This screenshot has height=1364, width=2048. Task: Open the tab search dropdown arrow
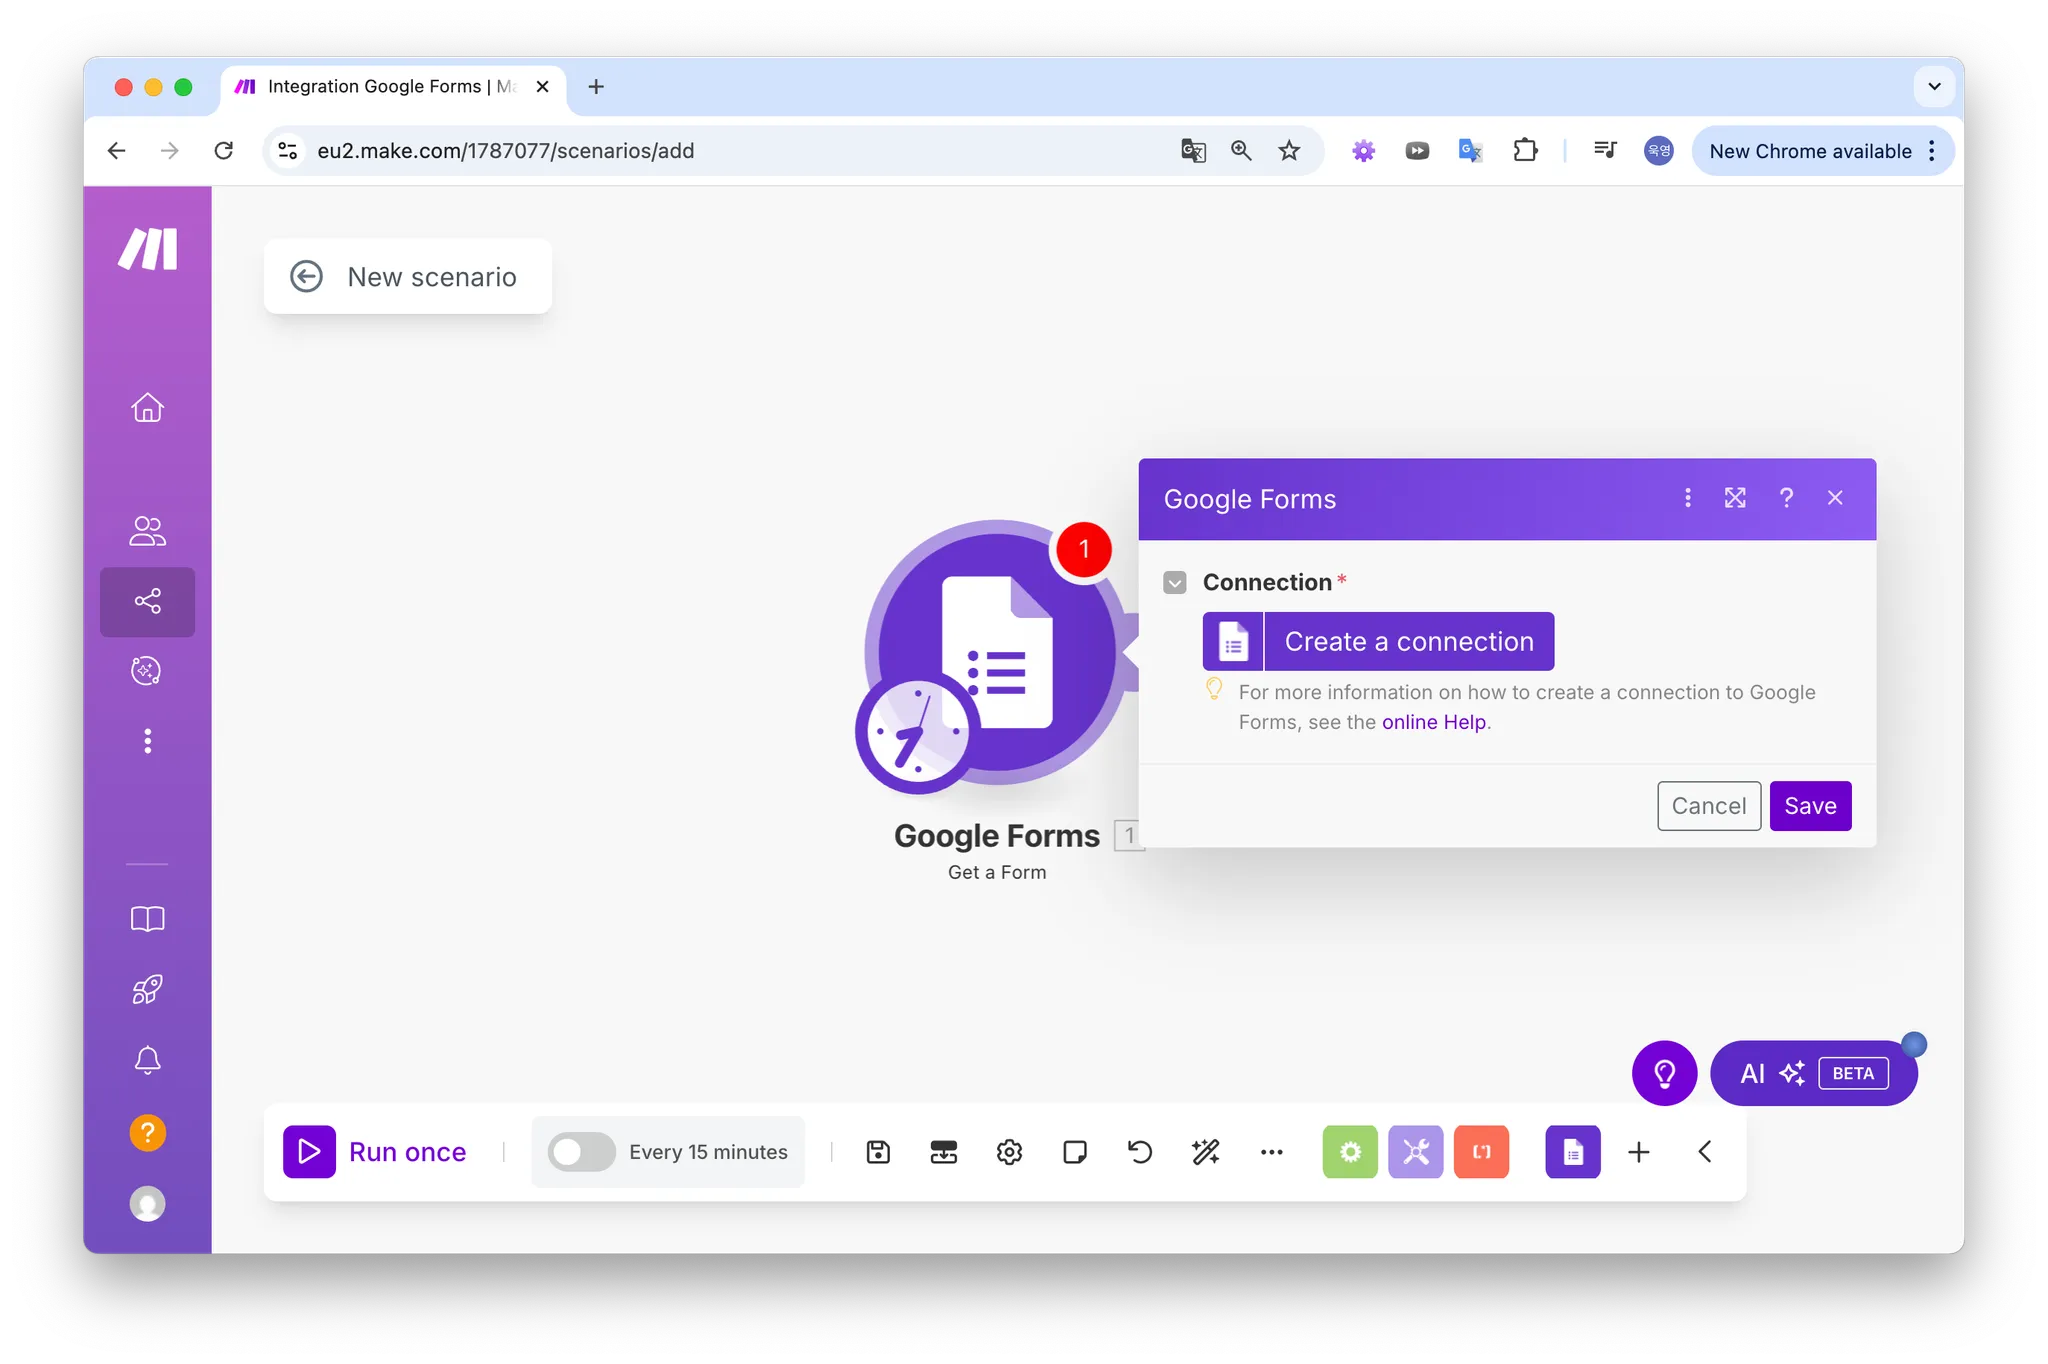click(1934, 87)
